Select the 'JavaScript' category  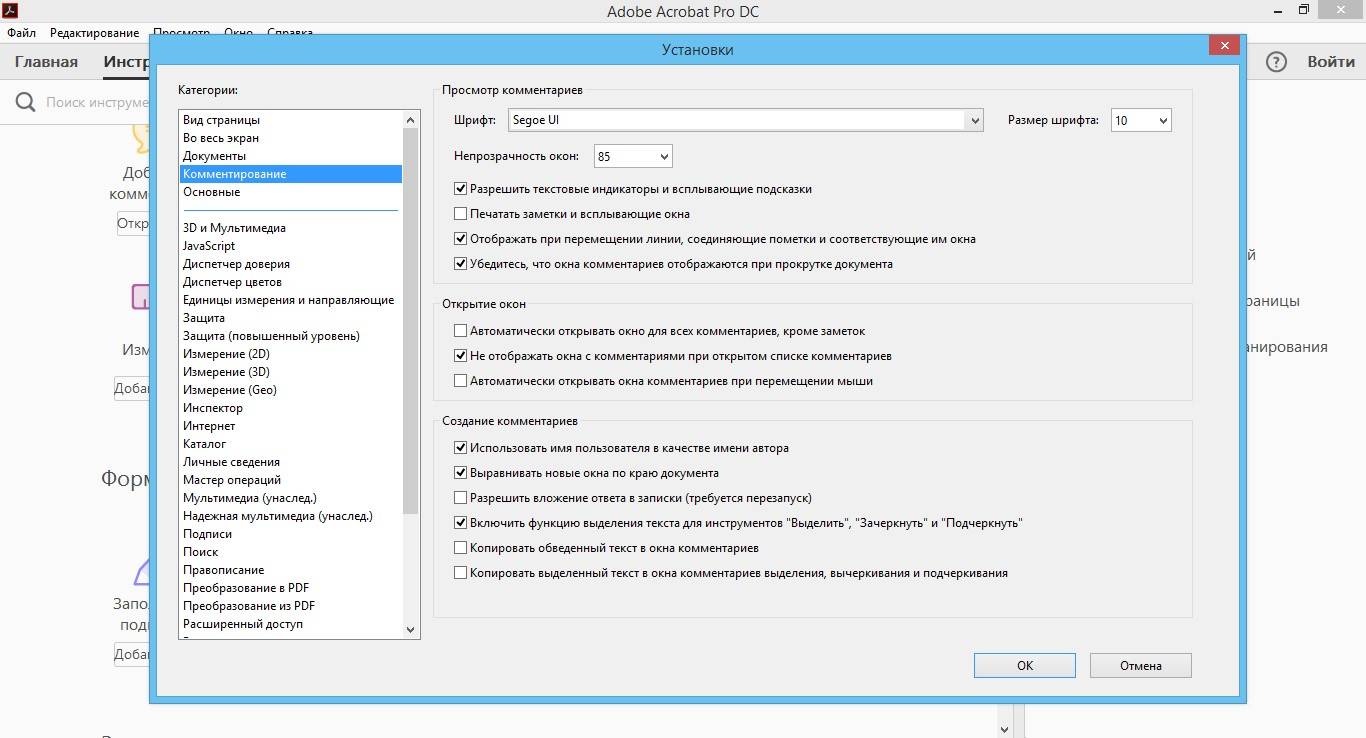coord(290,246)
